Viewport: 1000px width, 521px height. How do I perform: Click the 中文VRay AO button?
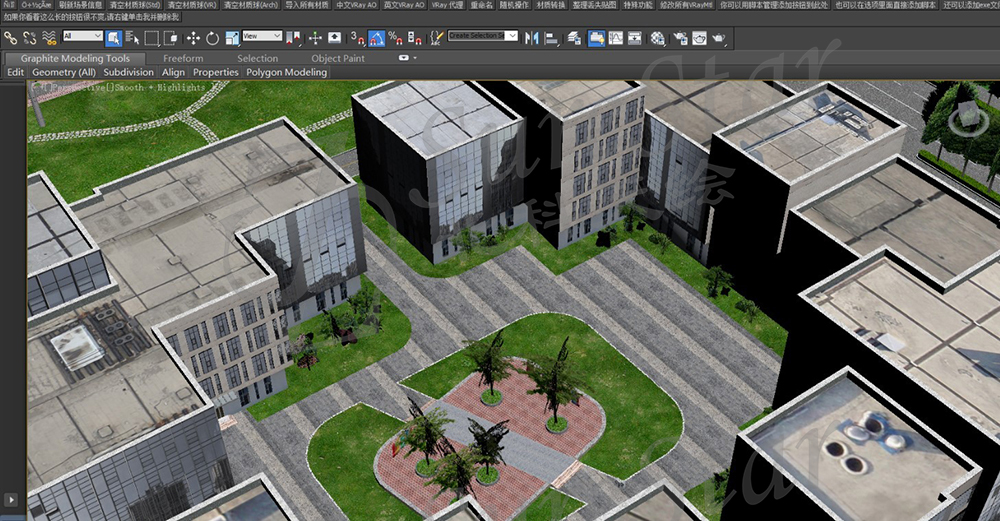(357, 4)
